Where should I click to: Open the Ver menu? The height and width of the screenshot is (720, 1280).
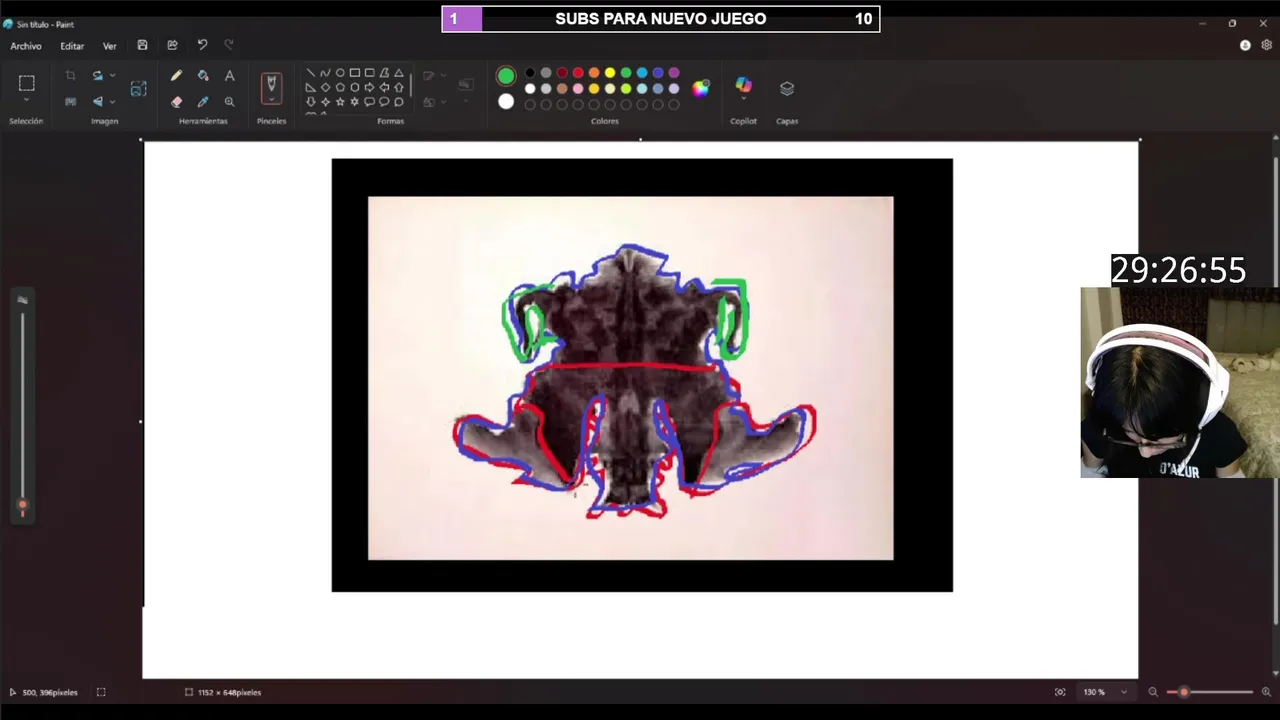110,46
